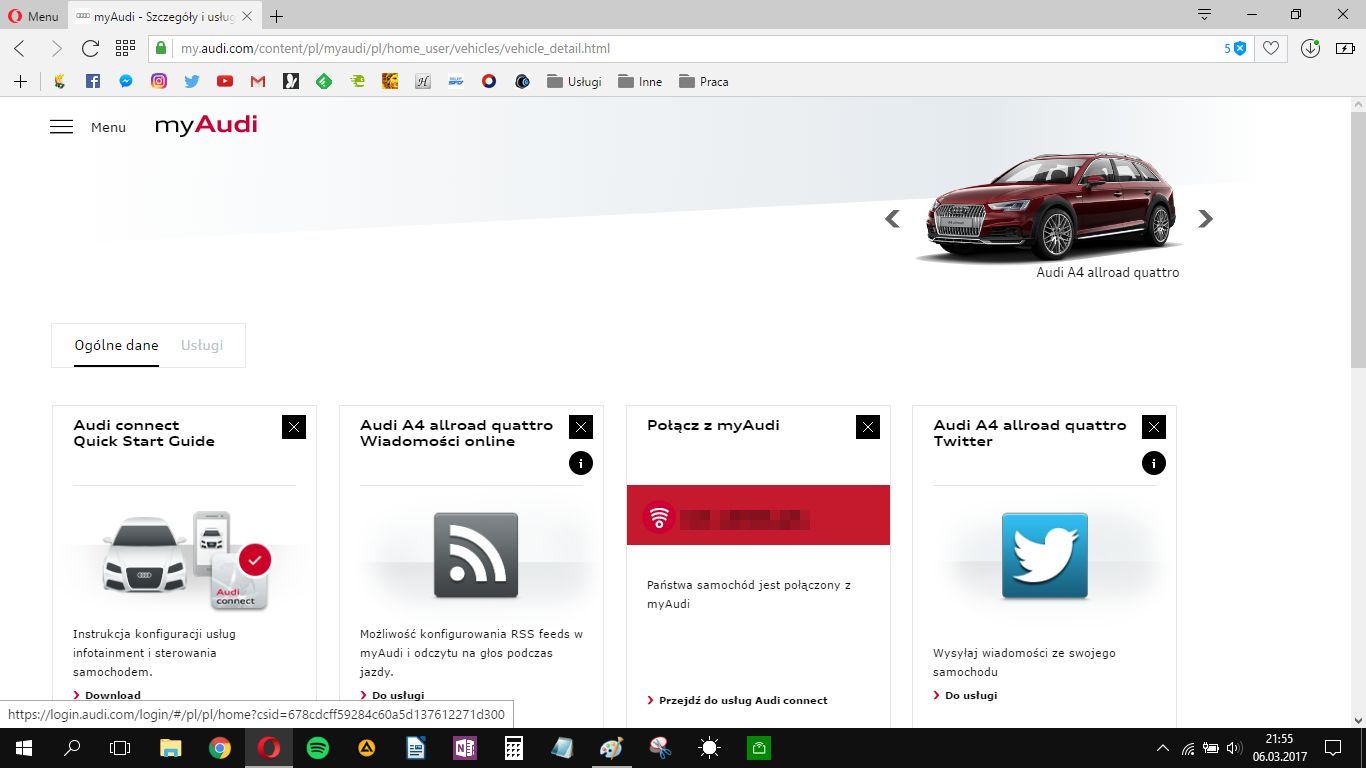
Task: Close the Wiadomości online card
Action: 581,427
